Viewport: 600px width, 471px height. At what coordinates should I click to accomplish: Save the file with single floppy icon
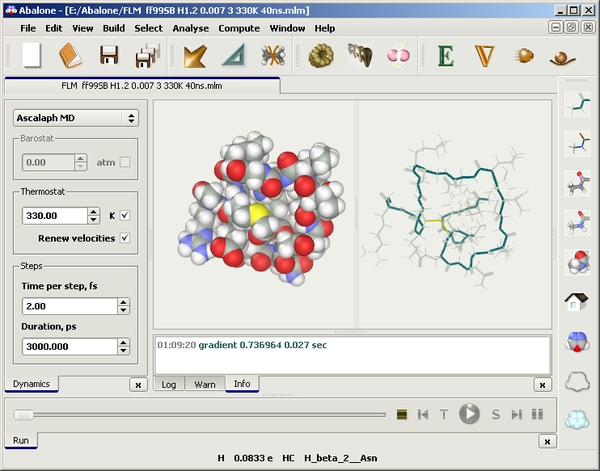click(x=109, y=55)
